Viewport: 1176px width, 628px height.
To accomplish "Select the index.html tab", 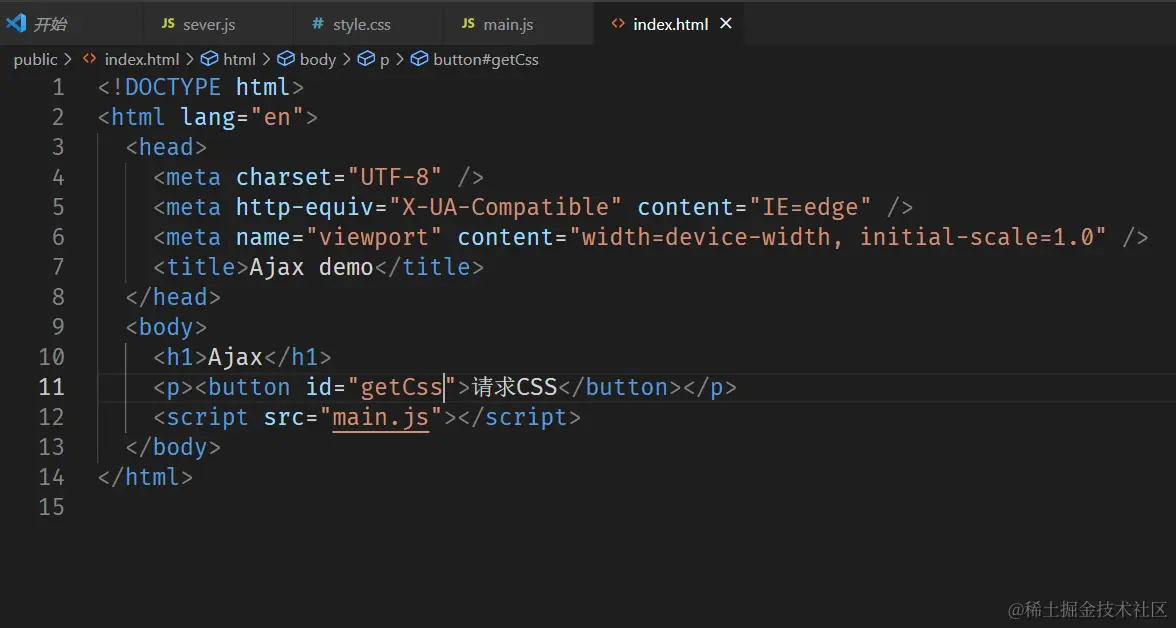I will [x=670, y=24].
